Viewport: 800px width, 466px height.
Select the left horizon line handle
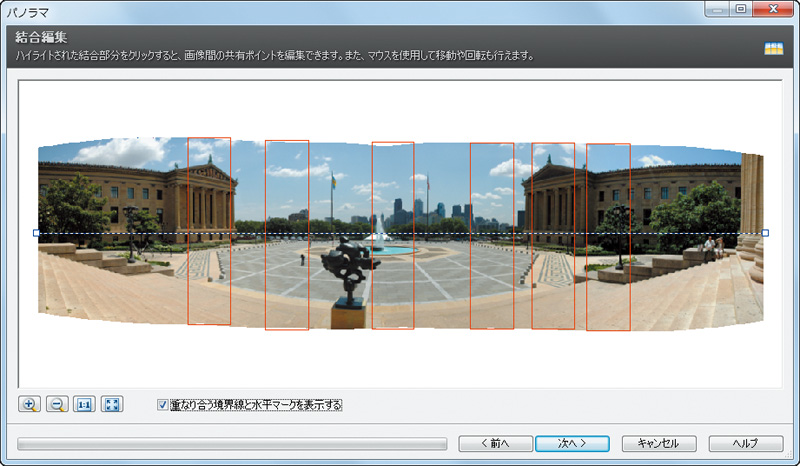point(36,233)
